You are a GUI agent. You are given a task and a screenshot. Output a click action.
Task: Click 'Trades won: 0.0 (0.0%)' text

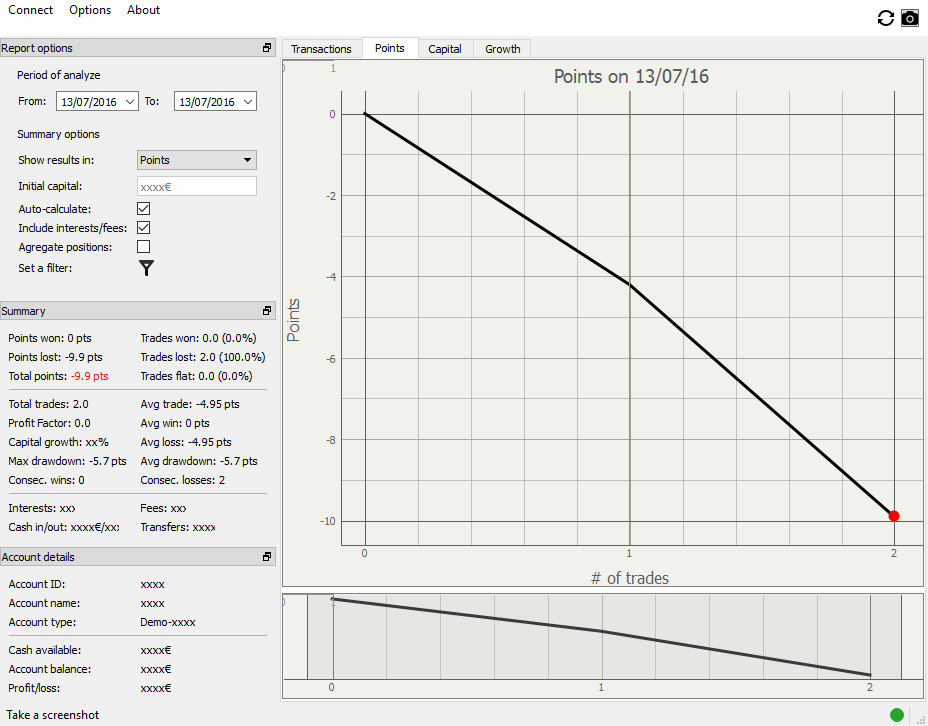point(198,338)
